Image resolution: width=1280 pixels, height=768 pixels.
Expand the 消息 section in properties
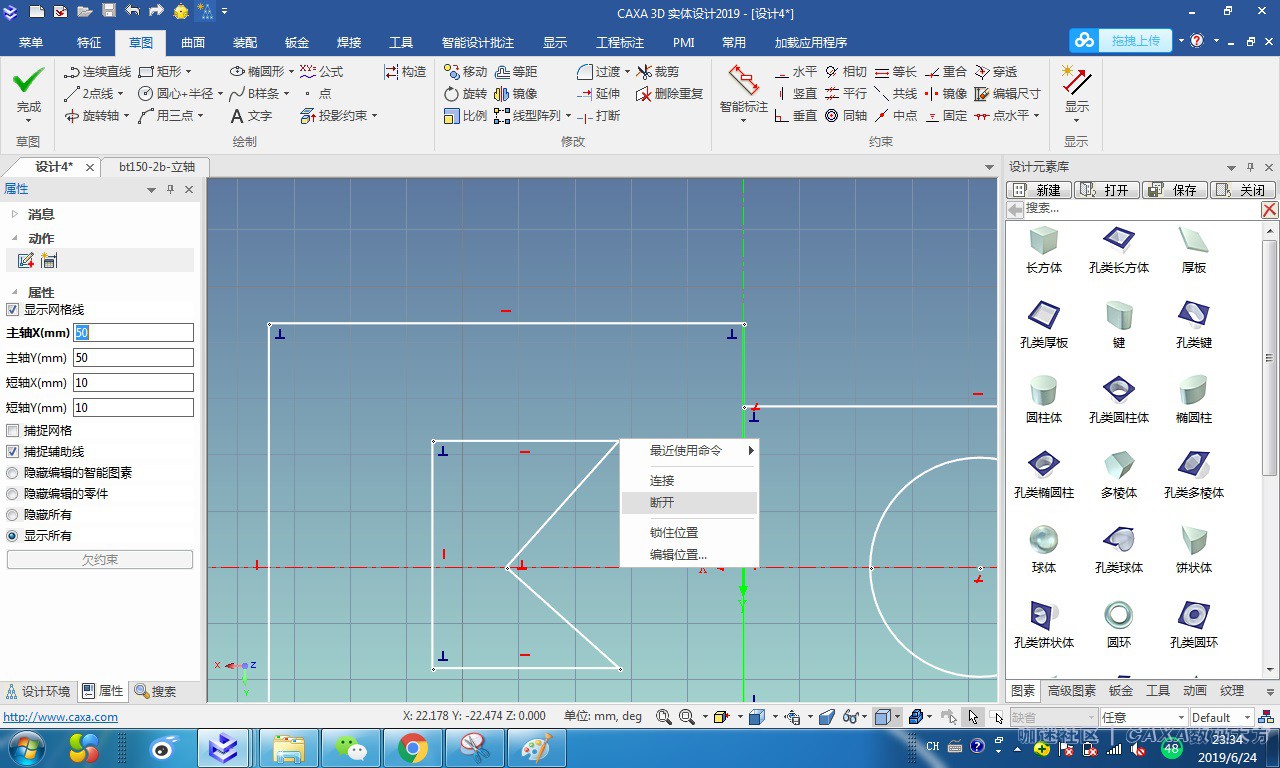coord(14,214)
